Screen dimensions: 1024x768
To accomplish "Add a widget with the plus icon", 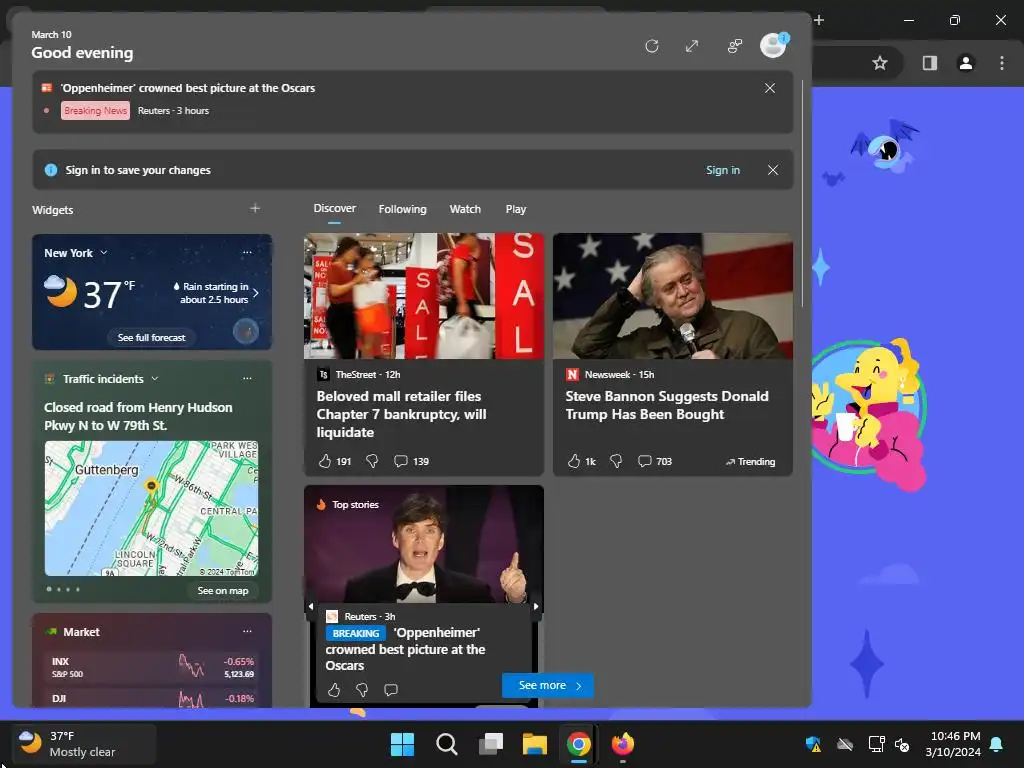I will point(255,208).
